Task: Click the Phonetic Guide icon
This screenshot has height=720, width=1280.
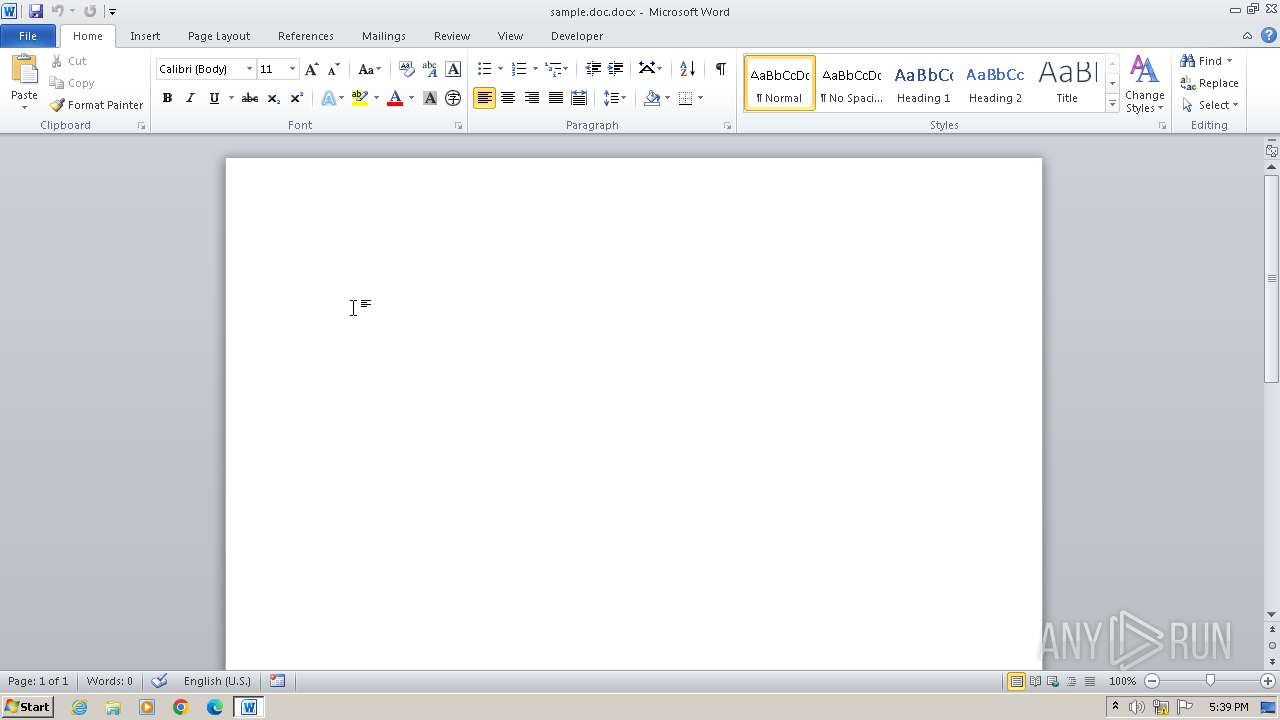Action: (x=430, y=69)
